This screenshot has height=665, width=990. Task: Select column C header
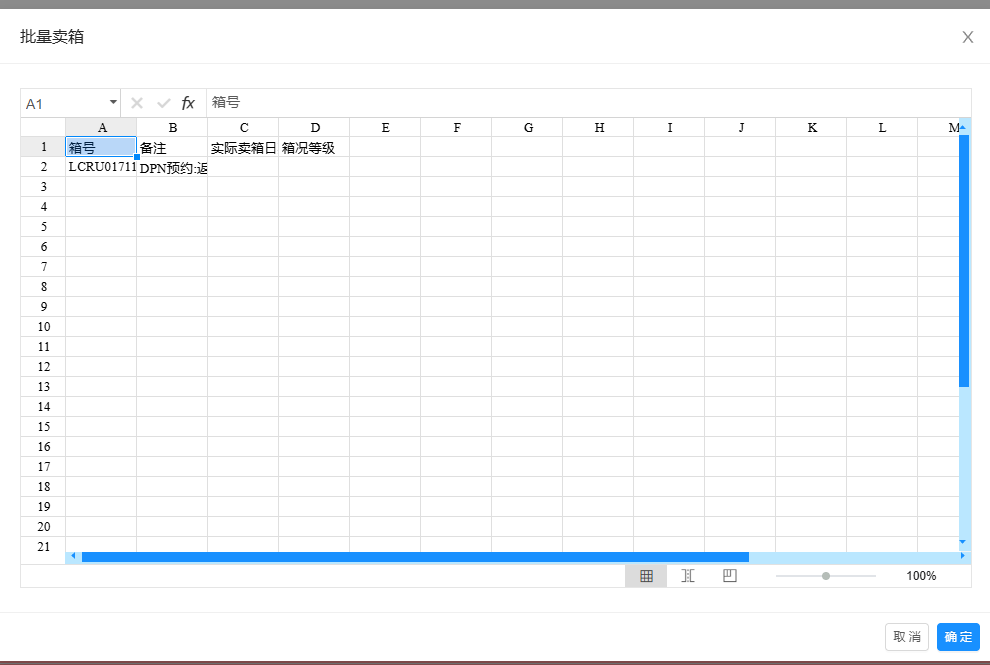243,127
